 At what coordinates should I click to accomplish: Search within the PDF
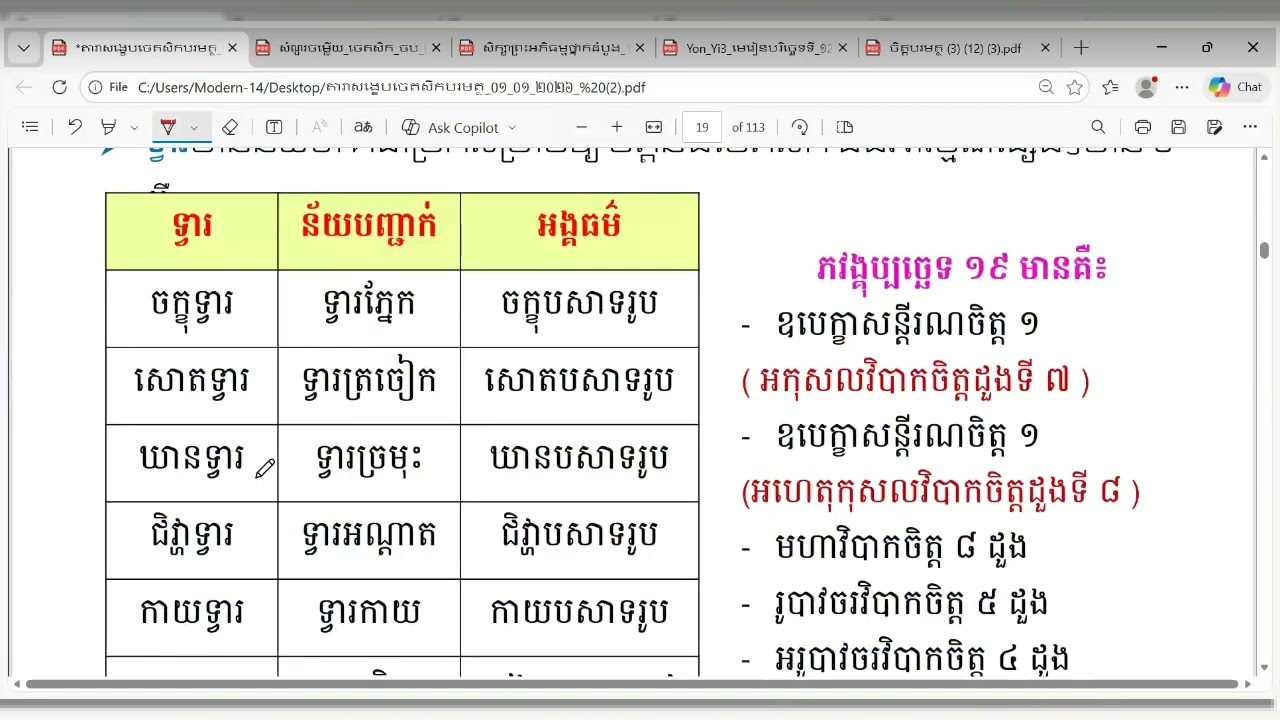pyautogui.click(x=1098, y=127)
